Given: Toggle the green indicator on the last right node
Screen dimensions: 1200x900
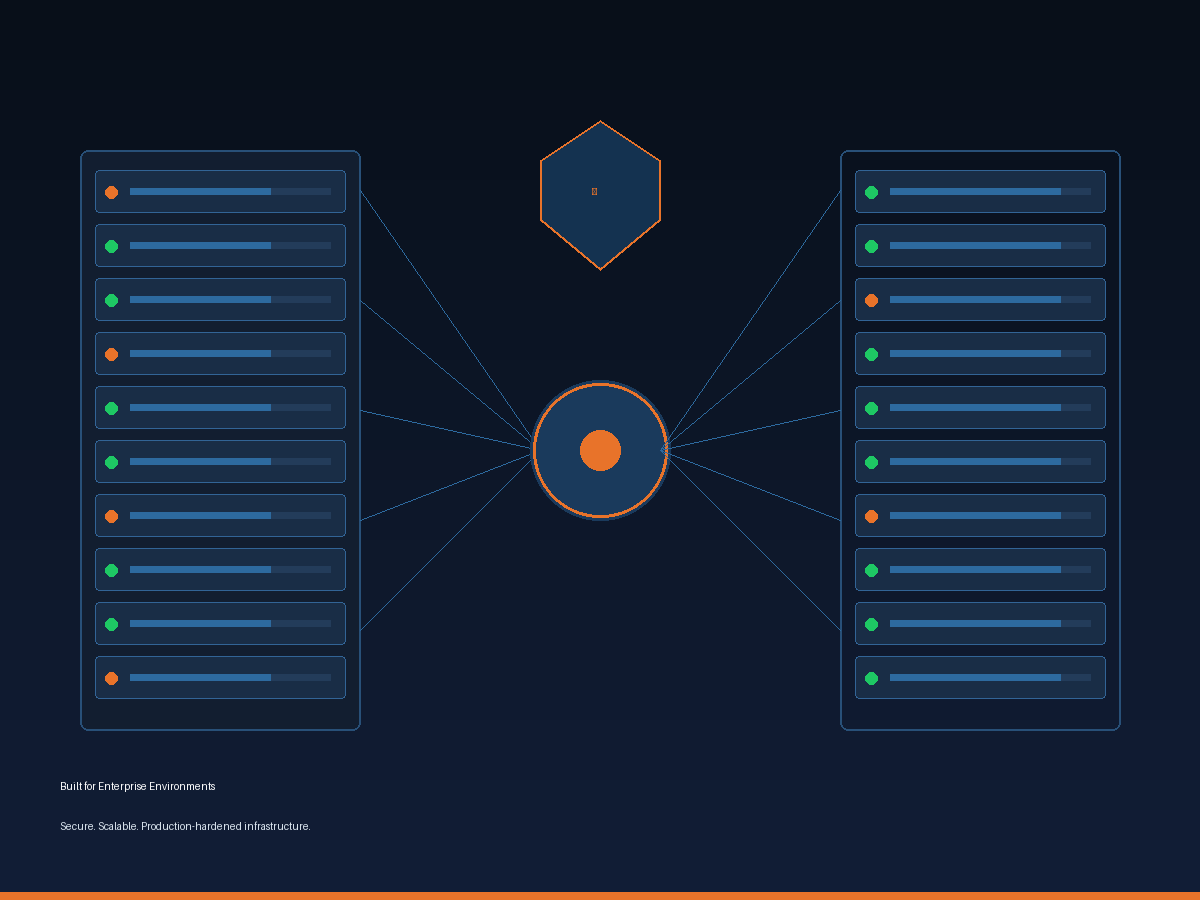Looking at the screenshot, I should click(872, 677).
